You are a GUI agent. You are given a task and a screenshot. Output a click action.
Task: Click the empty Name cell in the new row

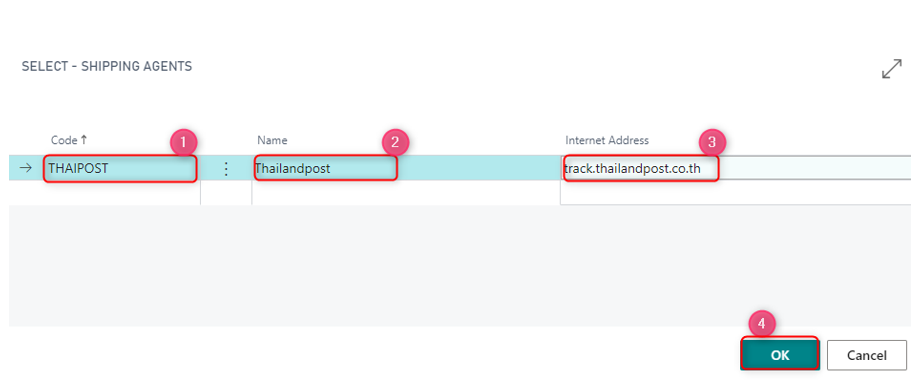tap(406, 193)
